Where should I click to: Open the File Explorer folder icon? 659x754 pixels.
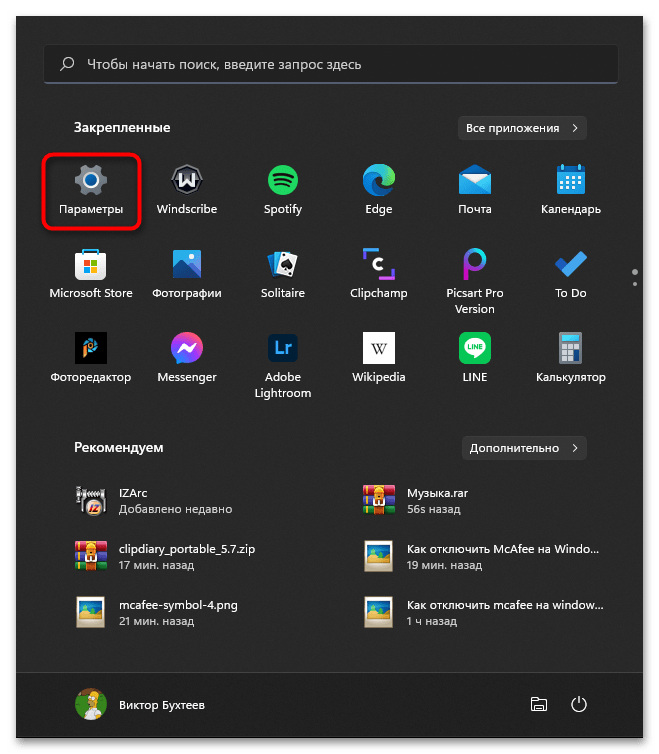tap(539, 704)
